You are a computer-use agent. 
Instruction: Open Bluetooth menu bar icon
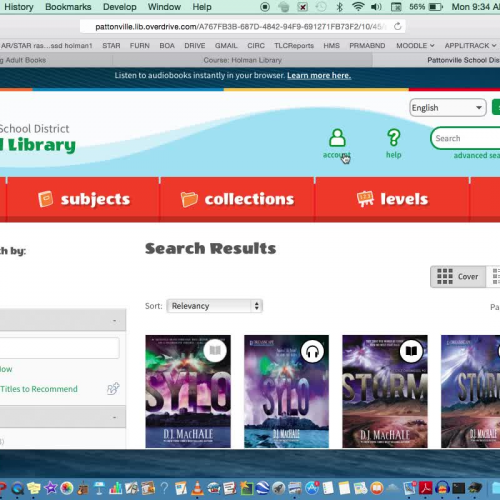coord(339,7)
